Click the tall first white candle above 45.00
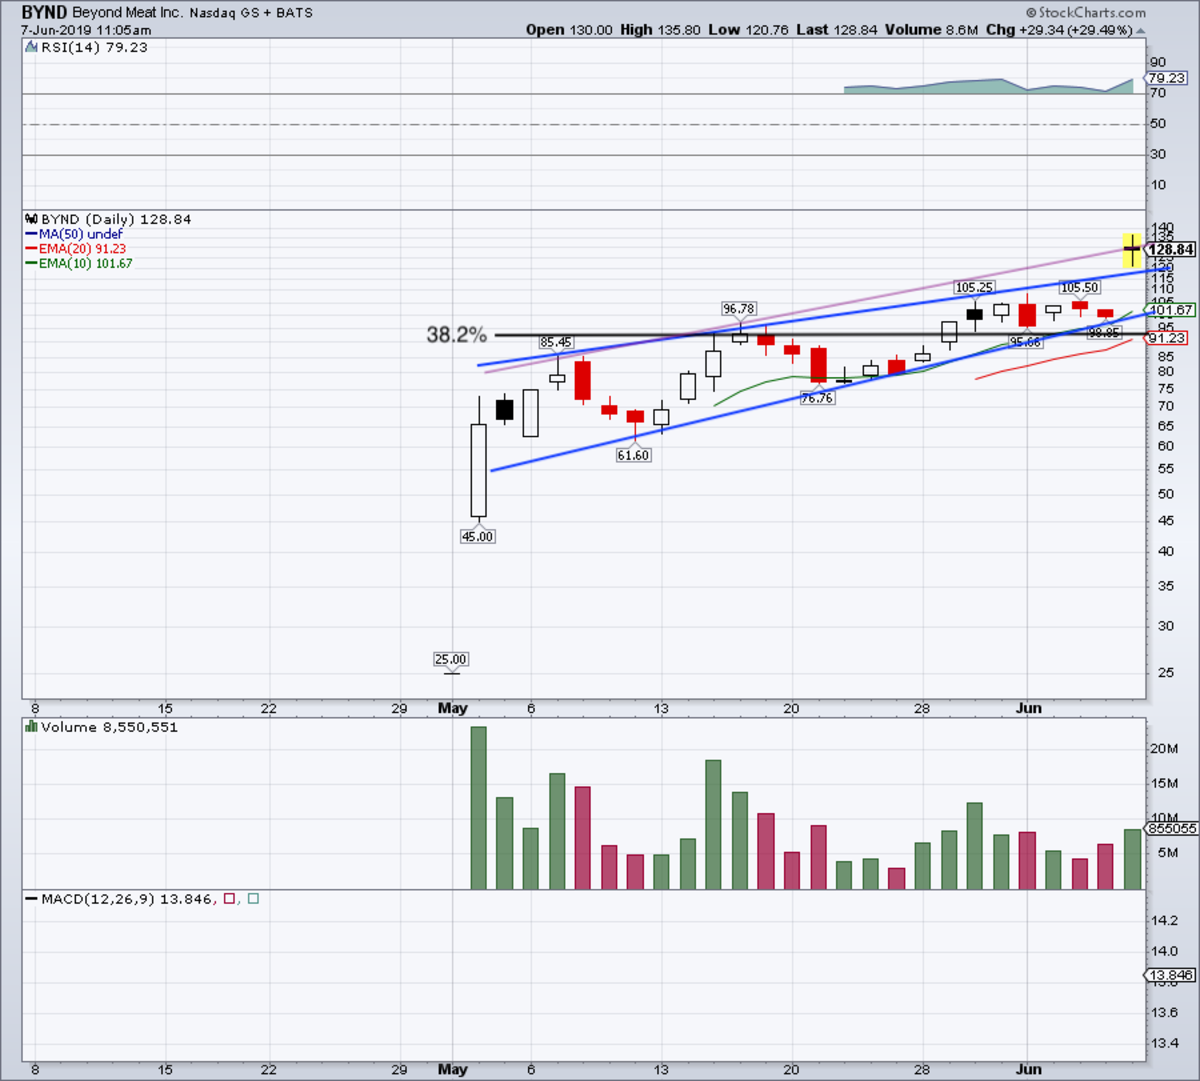This screenshot has width=1200, height=1081. pyautogui.click(x=478, y=470)
